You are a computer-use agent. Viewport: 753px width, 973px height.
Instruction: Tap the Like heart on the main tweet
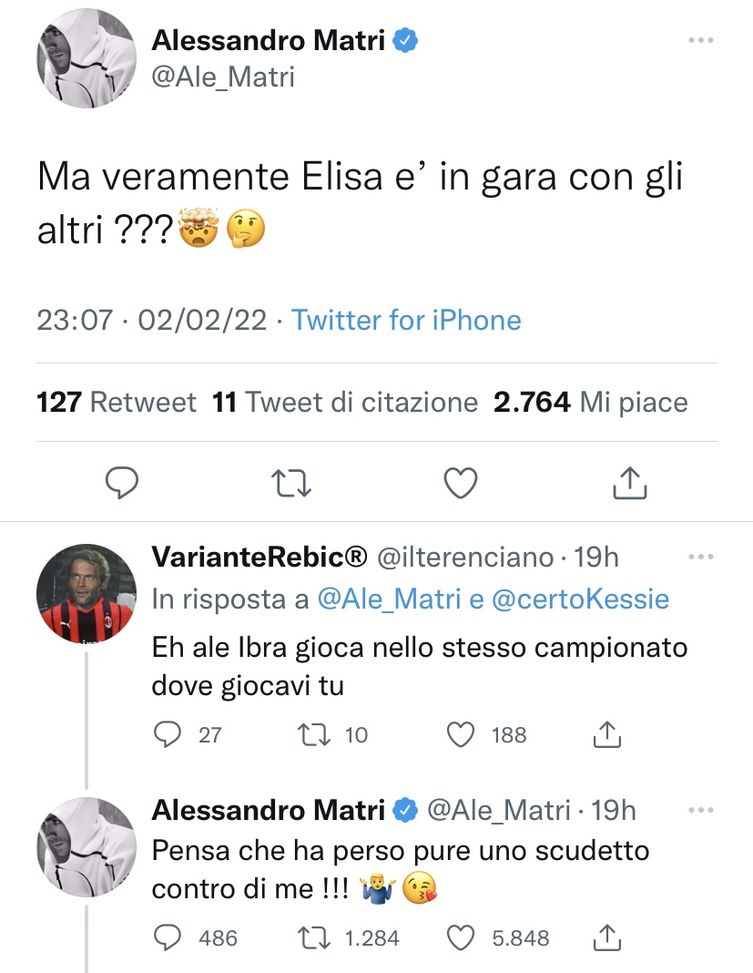point(459,483)
